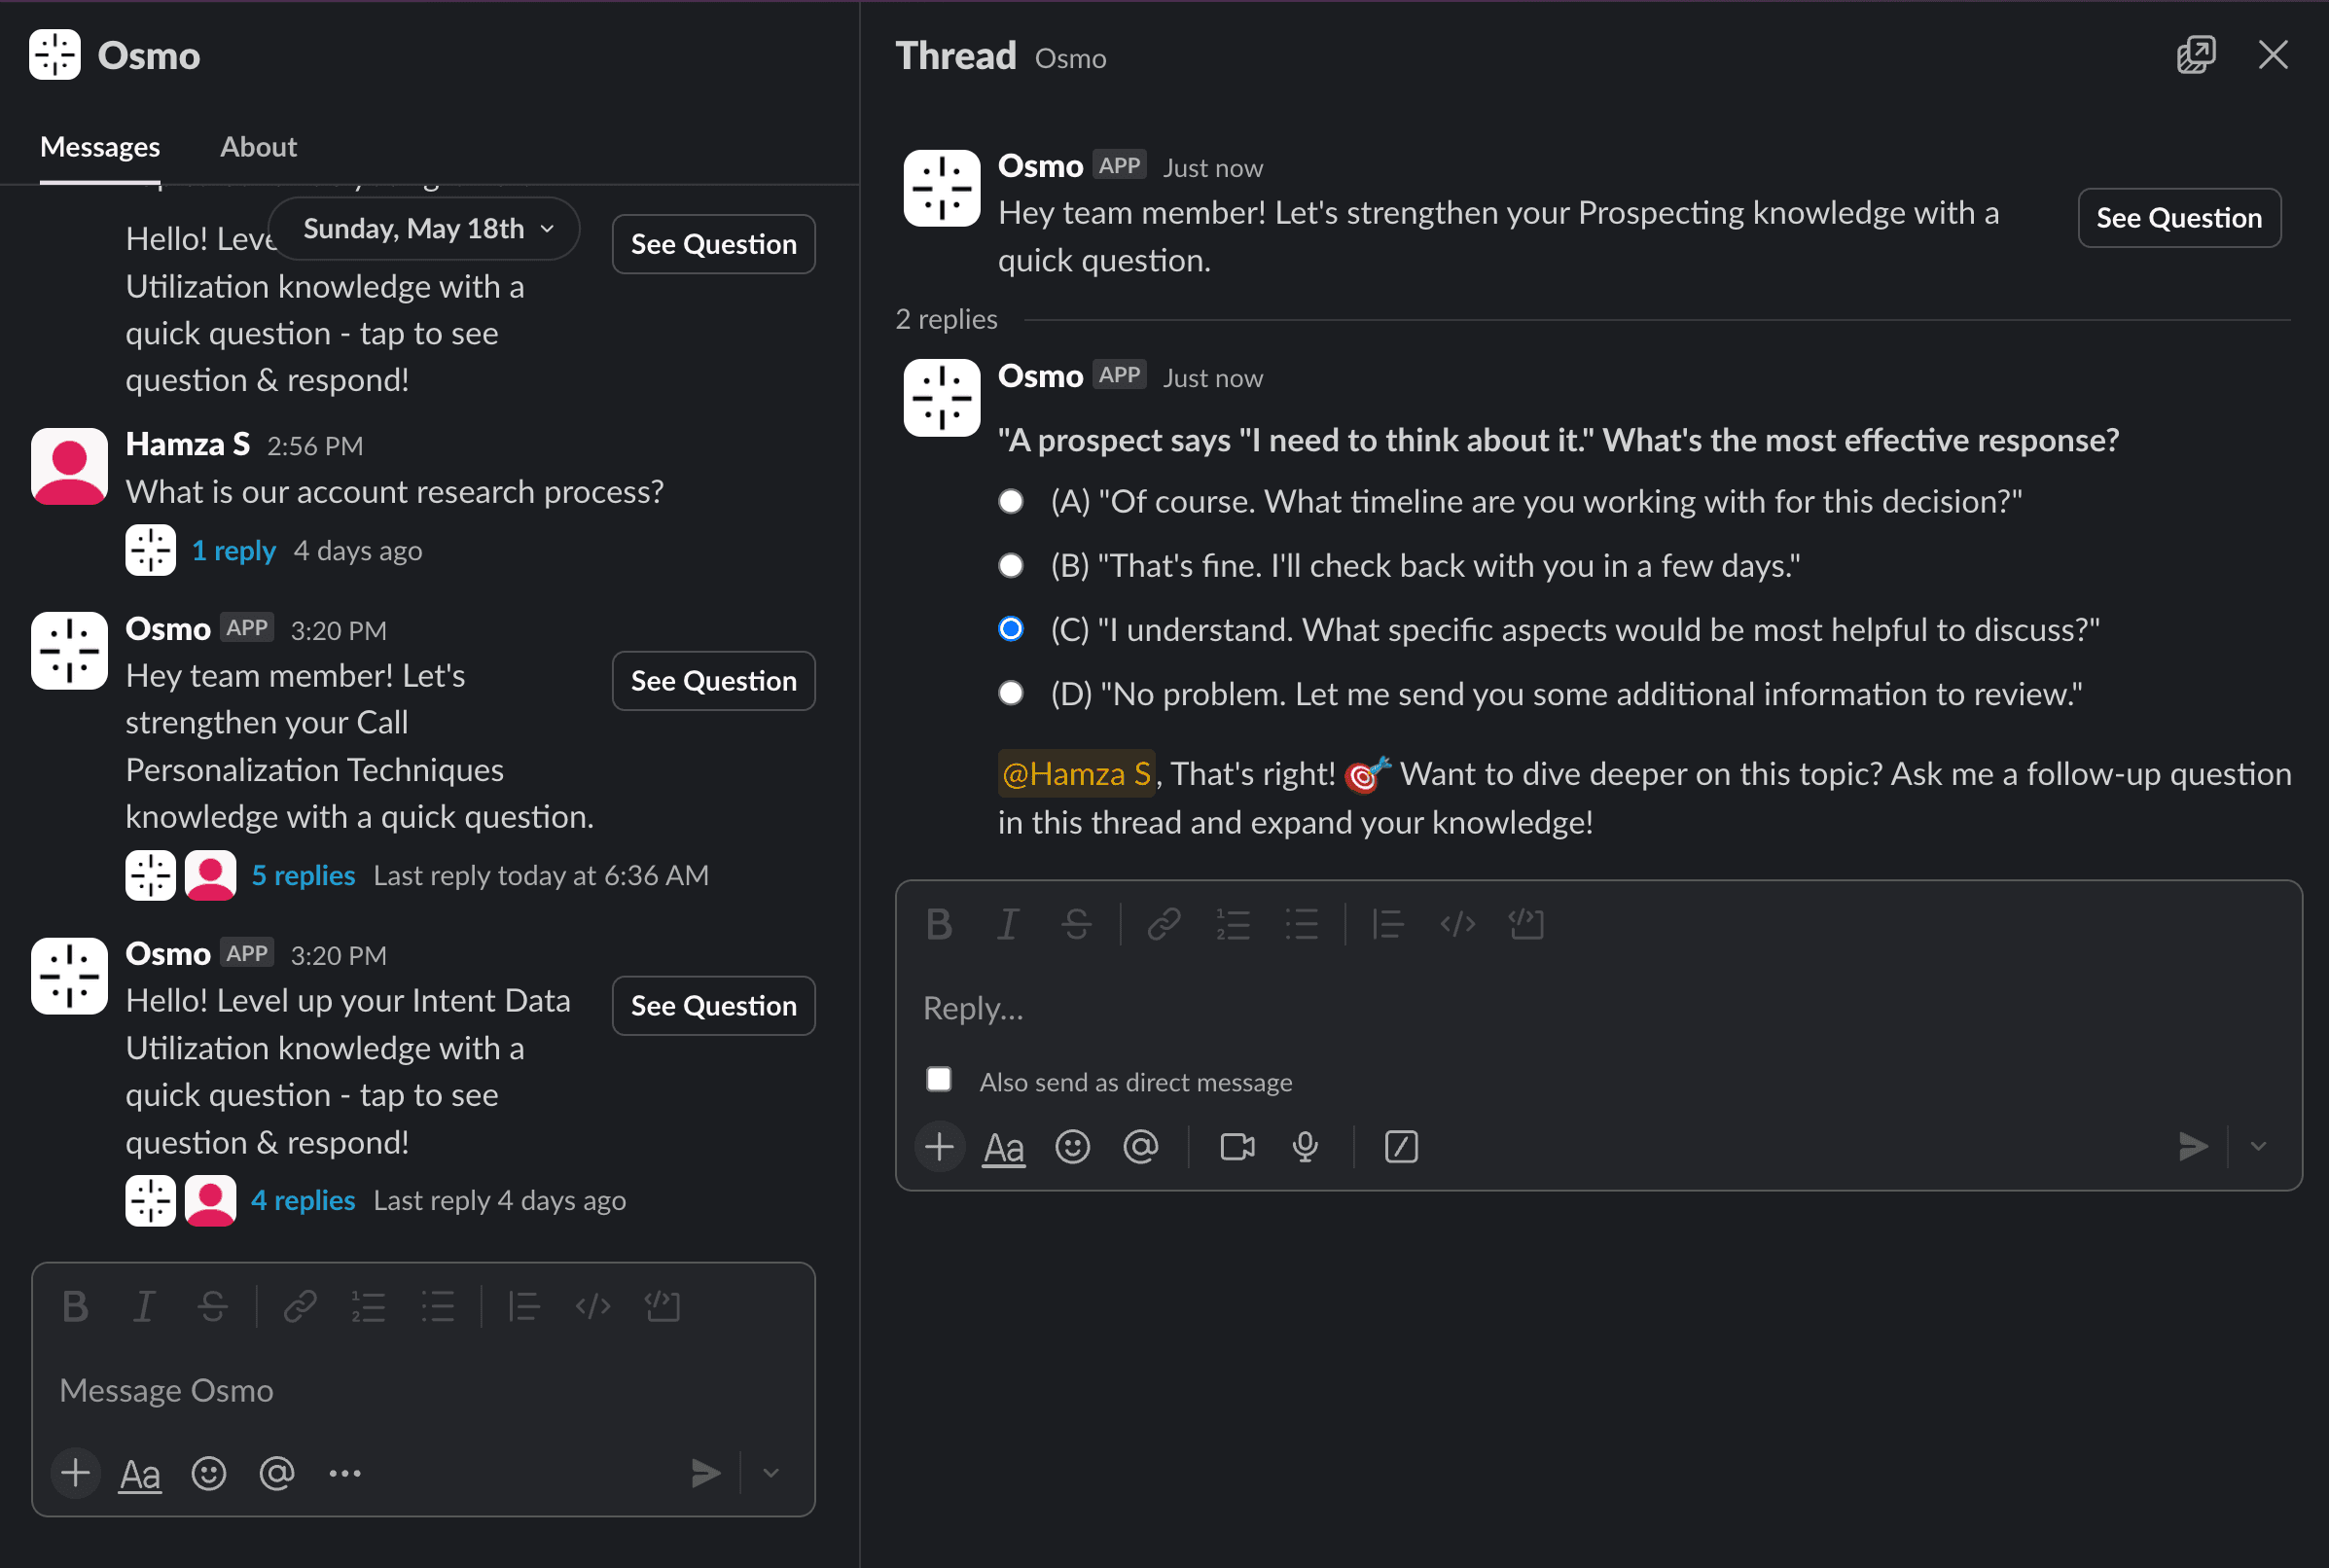The width and height of the screenshot is (2329, 1568).
Task: Expand send options arrow in thread composer
Action: coord(2258,1146)
